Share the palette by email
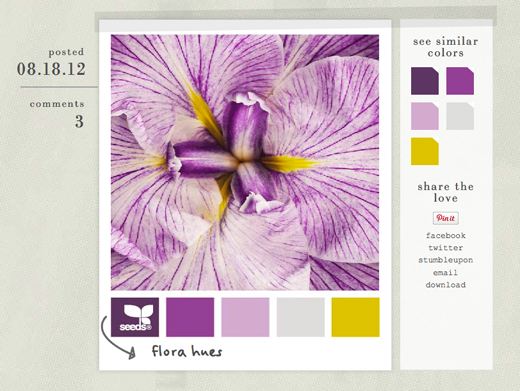 coord(445,273)
